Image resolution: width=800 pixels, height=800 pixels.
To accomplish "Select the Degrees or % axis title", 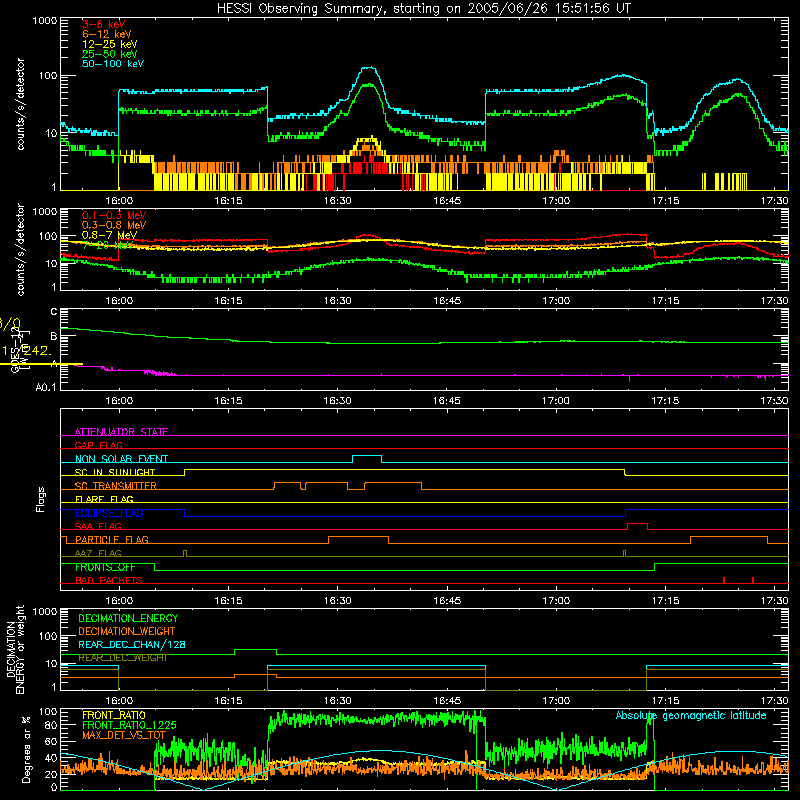I will (x=26, y=749).
